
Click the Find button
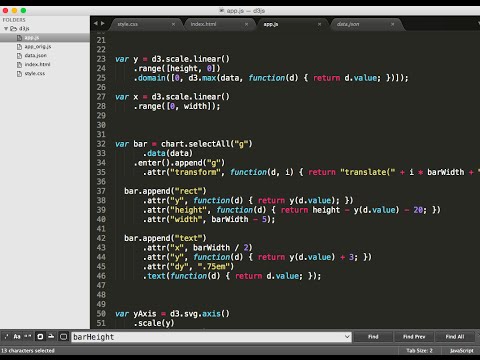click(373, 337)
